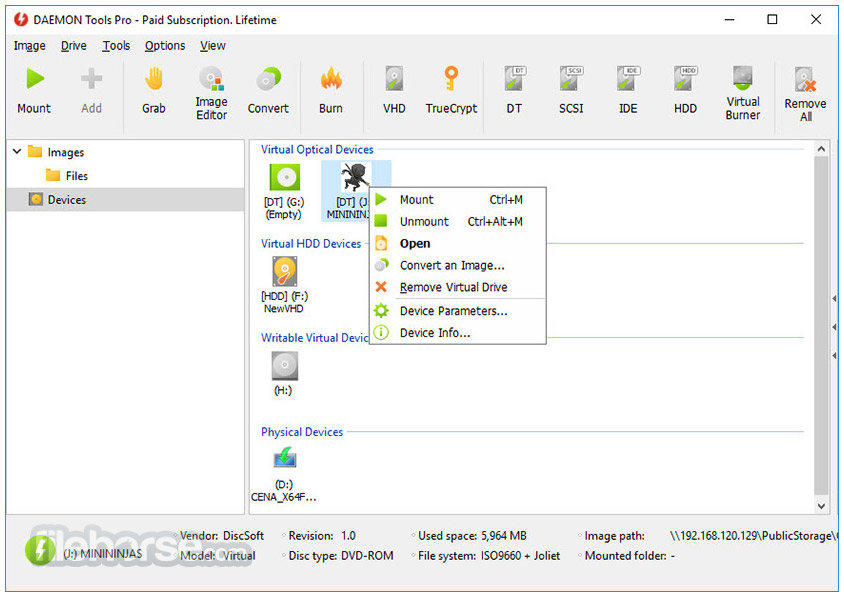Open the TrueCrypt key tool
Screen dimensions: 844x597
click(451, 79)
